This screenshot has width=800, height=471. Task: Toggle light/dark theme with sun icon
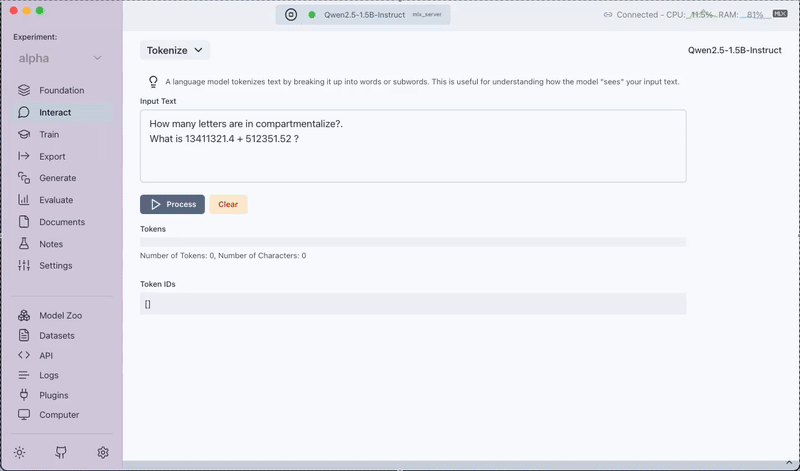click(20, 452)
